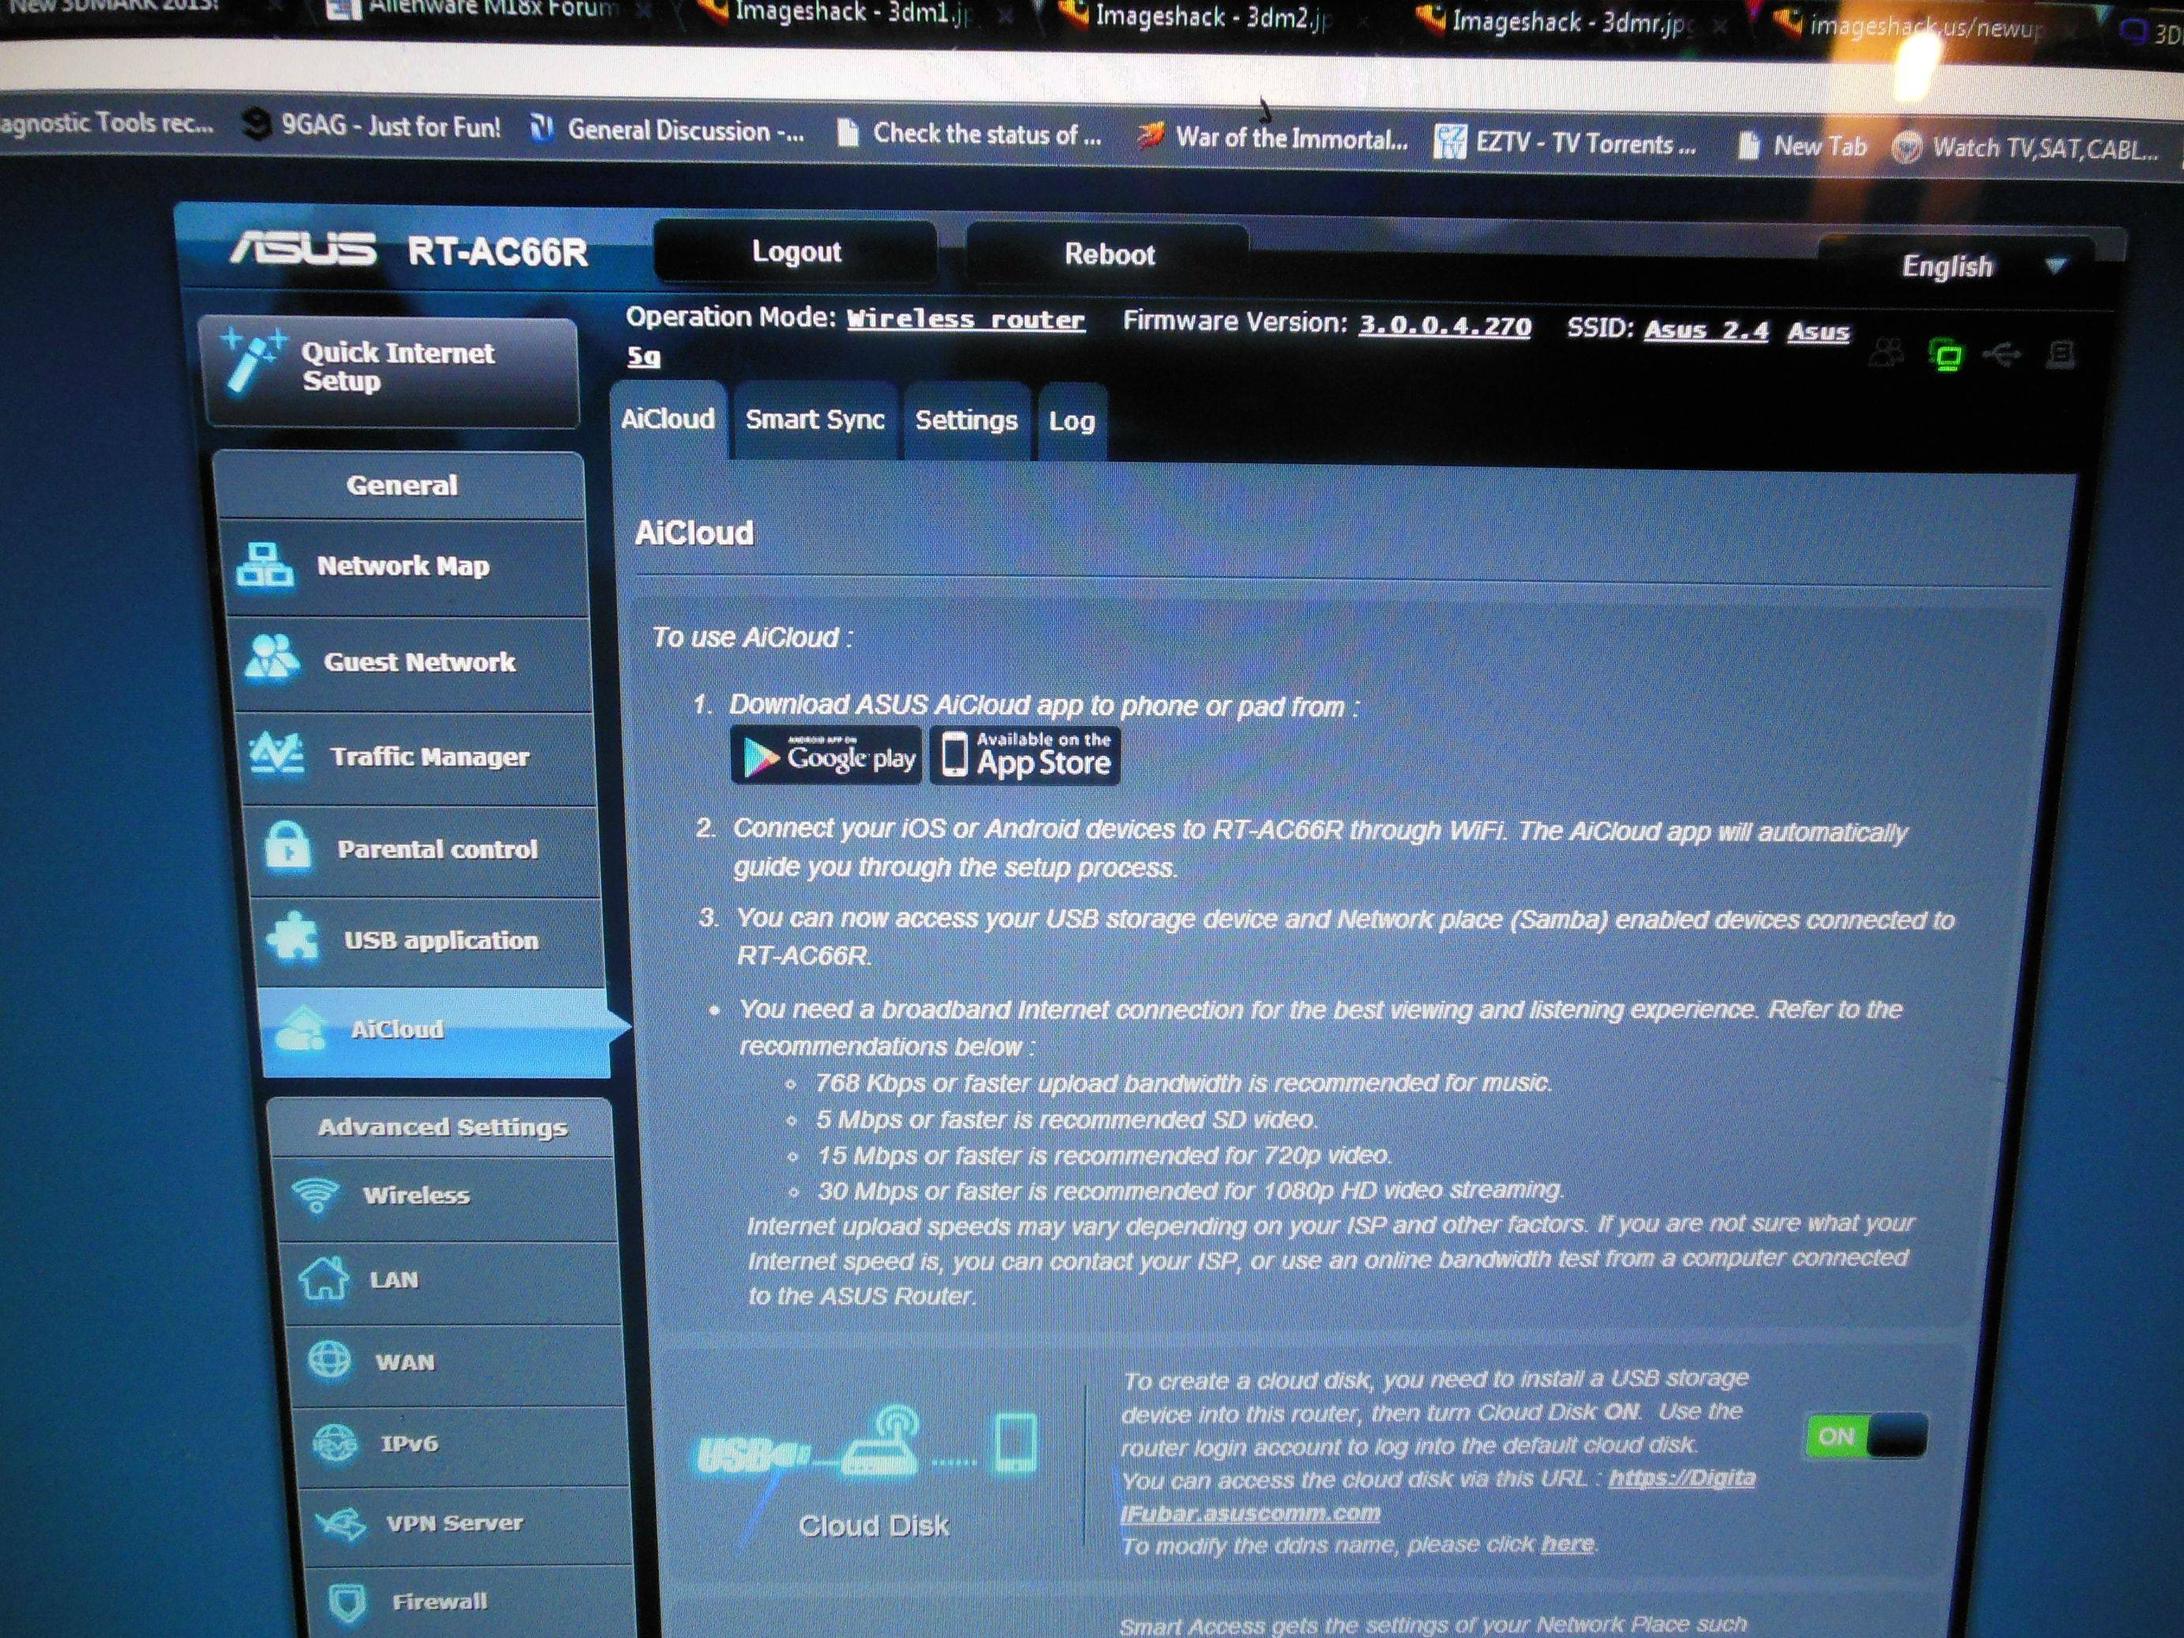This screenshot has height=1638, width=2184.
Task: Click the Logout button
Action: pyautogui.click(x=796, y=251)
